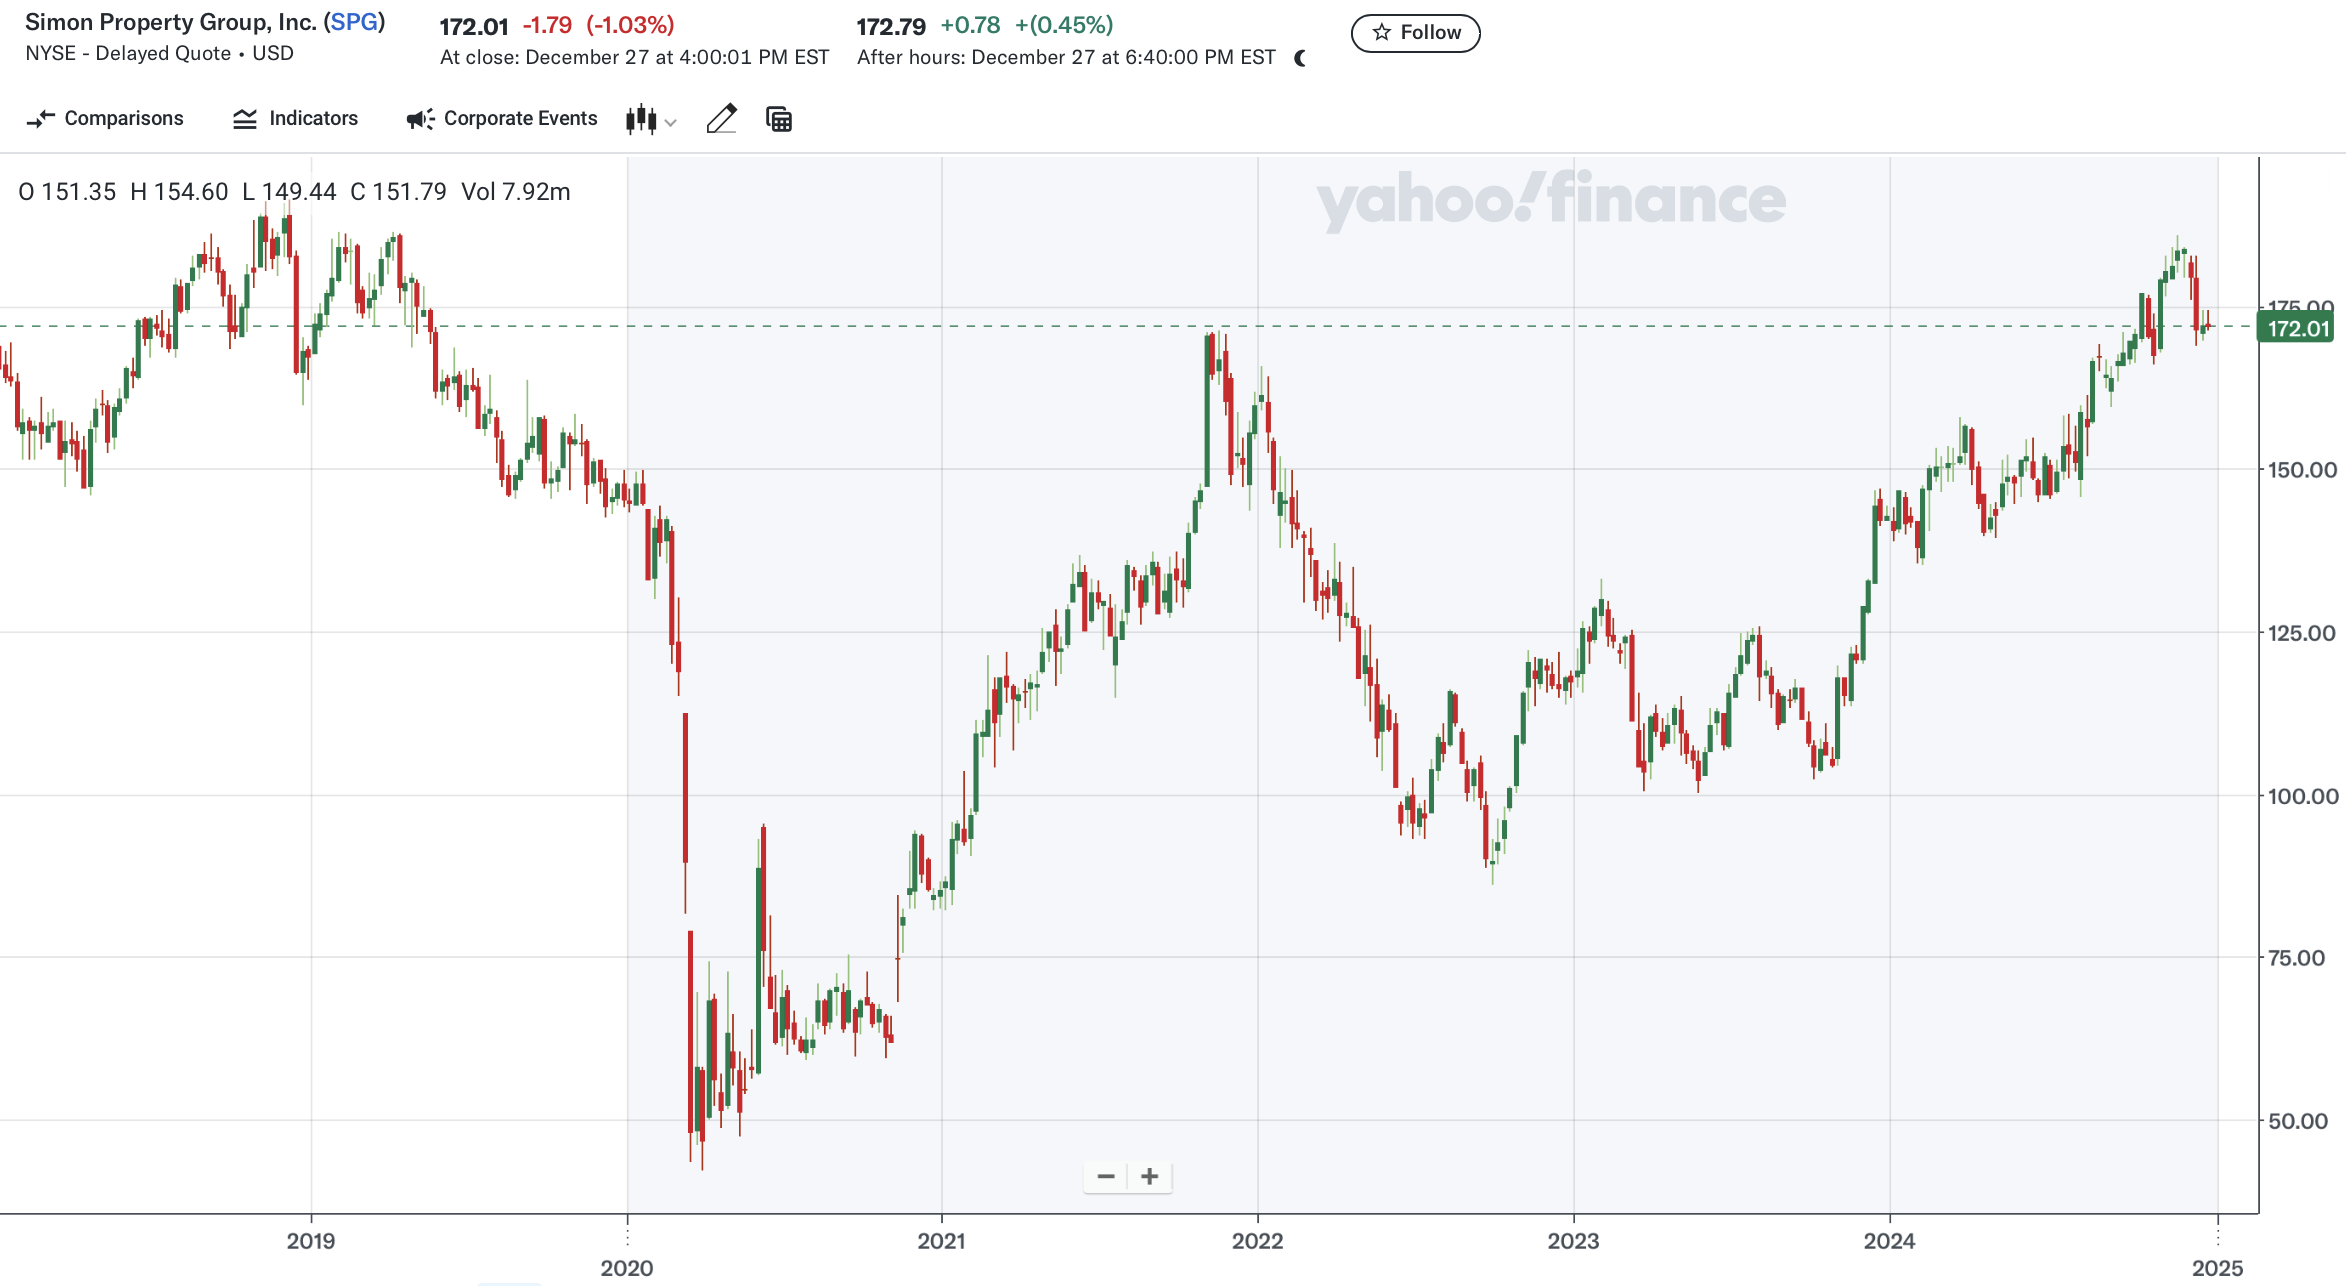Image resolution: width=2346 pixels, height=1286 pixels.
Task: Zoom out with the minus button
Action: pyautogui.click(x=1106, y=1176)
